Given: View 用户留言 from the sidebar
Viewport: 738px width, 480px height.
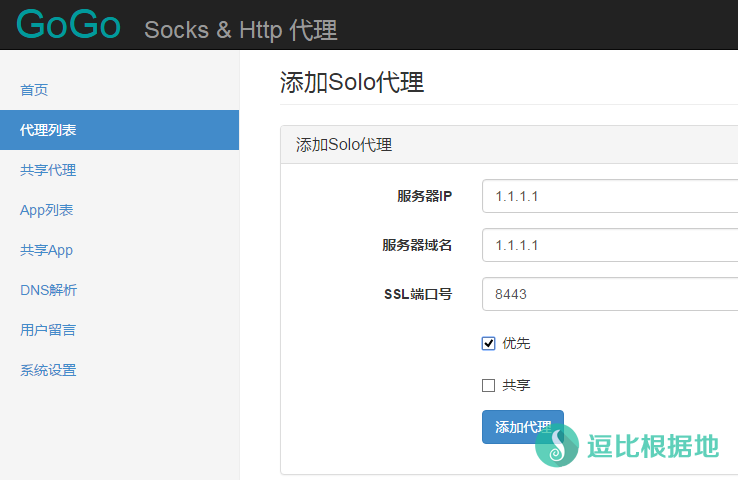Looking at the screenshot, I should coord(48,330).
